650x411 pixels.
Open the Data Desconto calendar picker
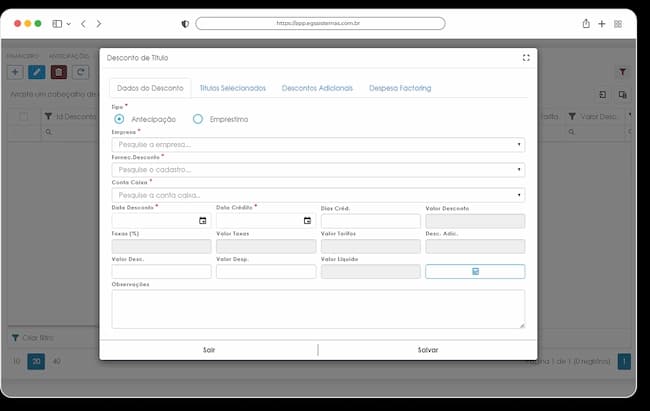(x=203, y=221)
